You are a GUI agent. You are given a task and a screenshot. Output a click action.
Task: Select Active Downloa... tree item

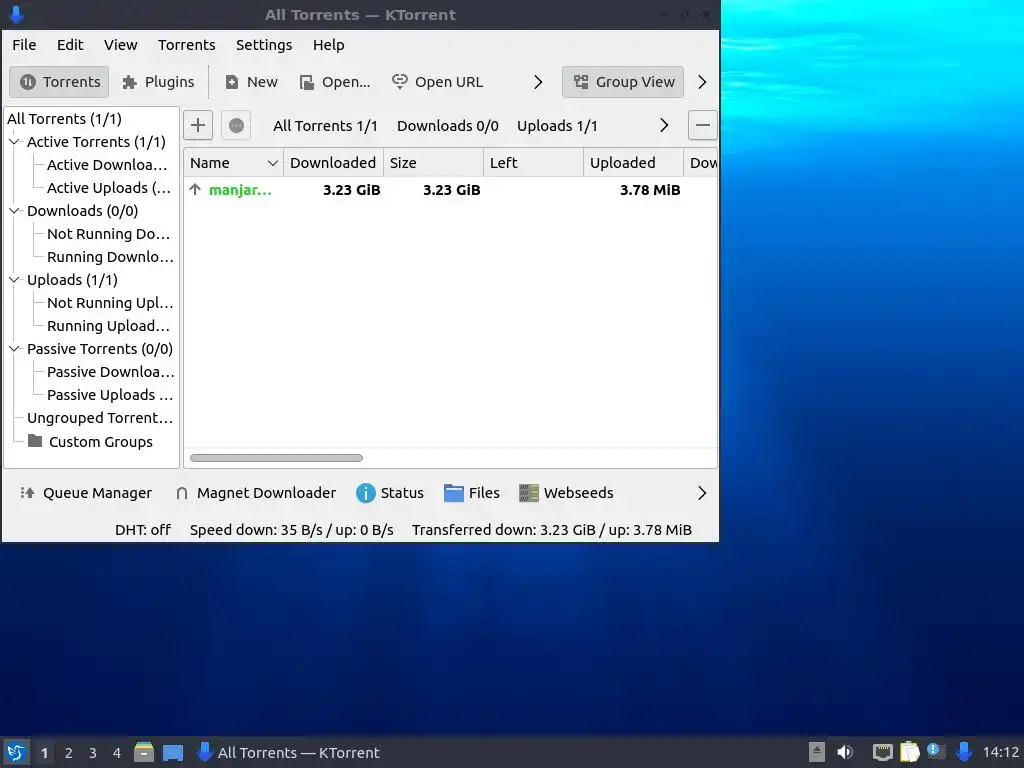click(x=107, y=165)
